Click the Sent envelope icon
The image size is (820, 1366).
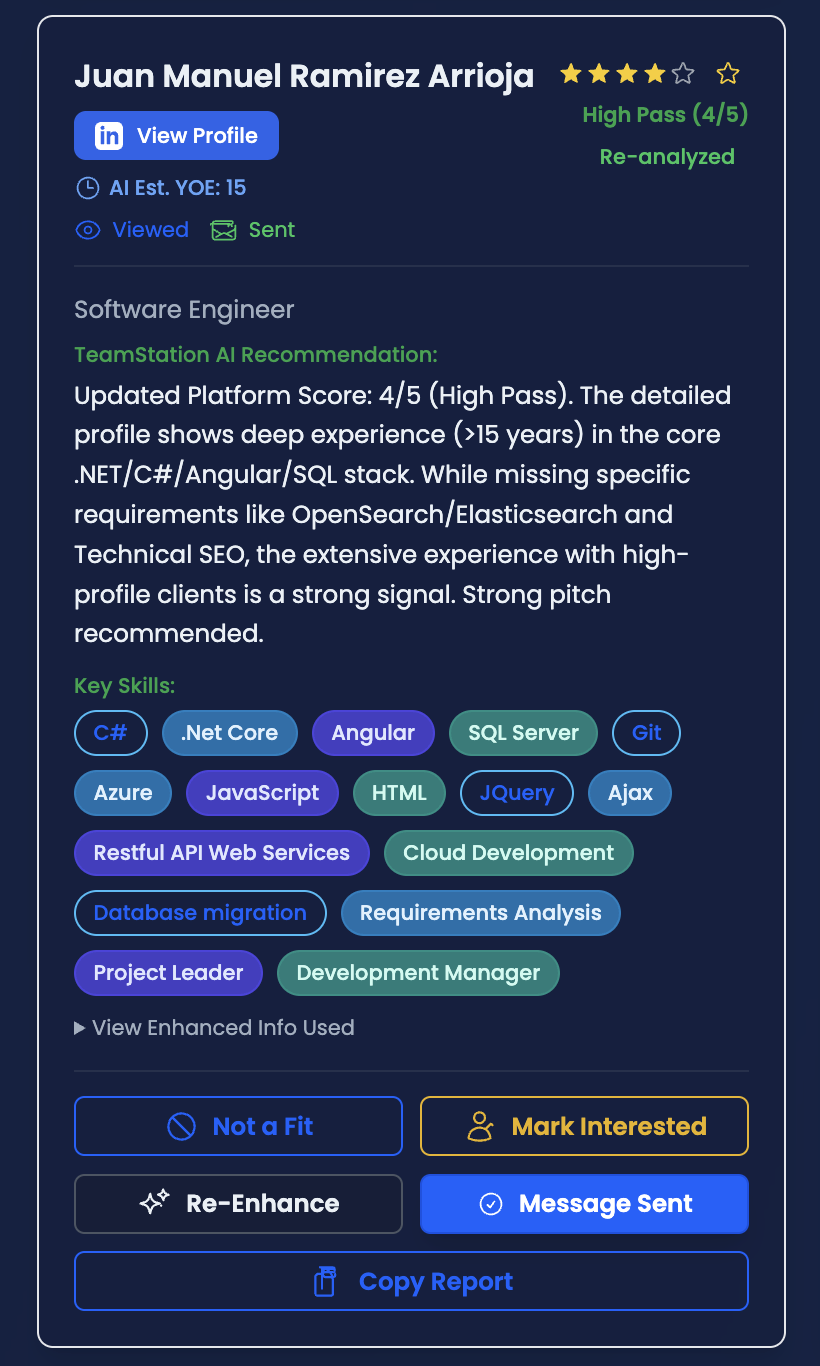[223, 230]
